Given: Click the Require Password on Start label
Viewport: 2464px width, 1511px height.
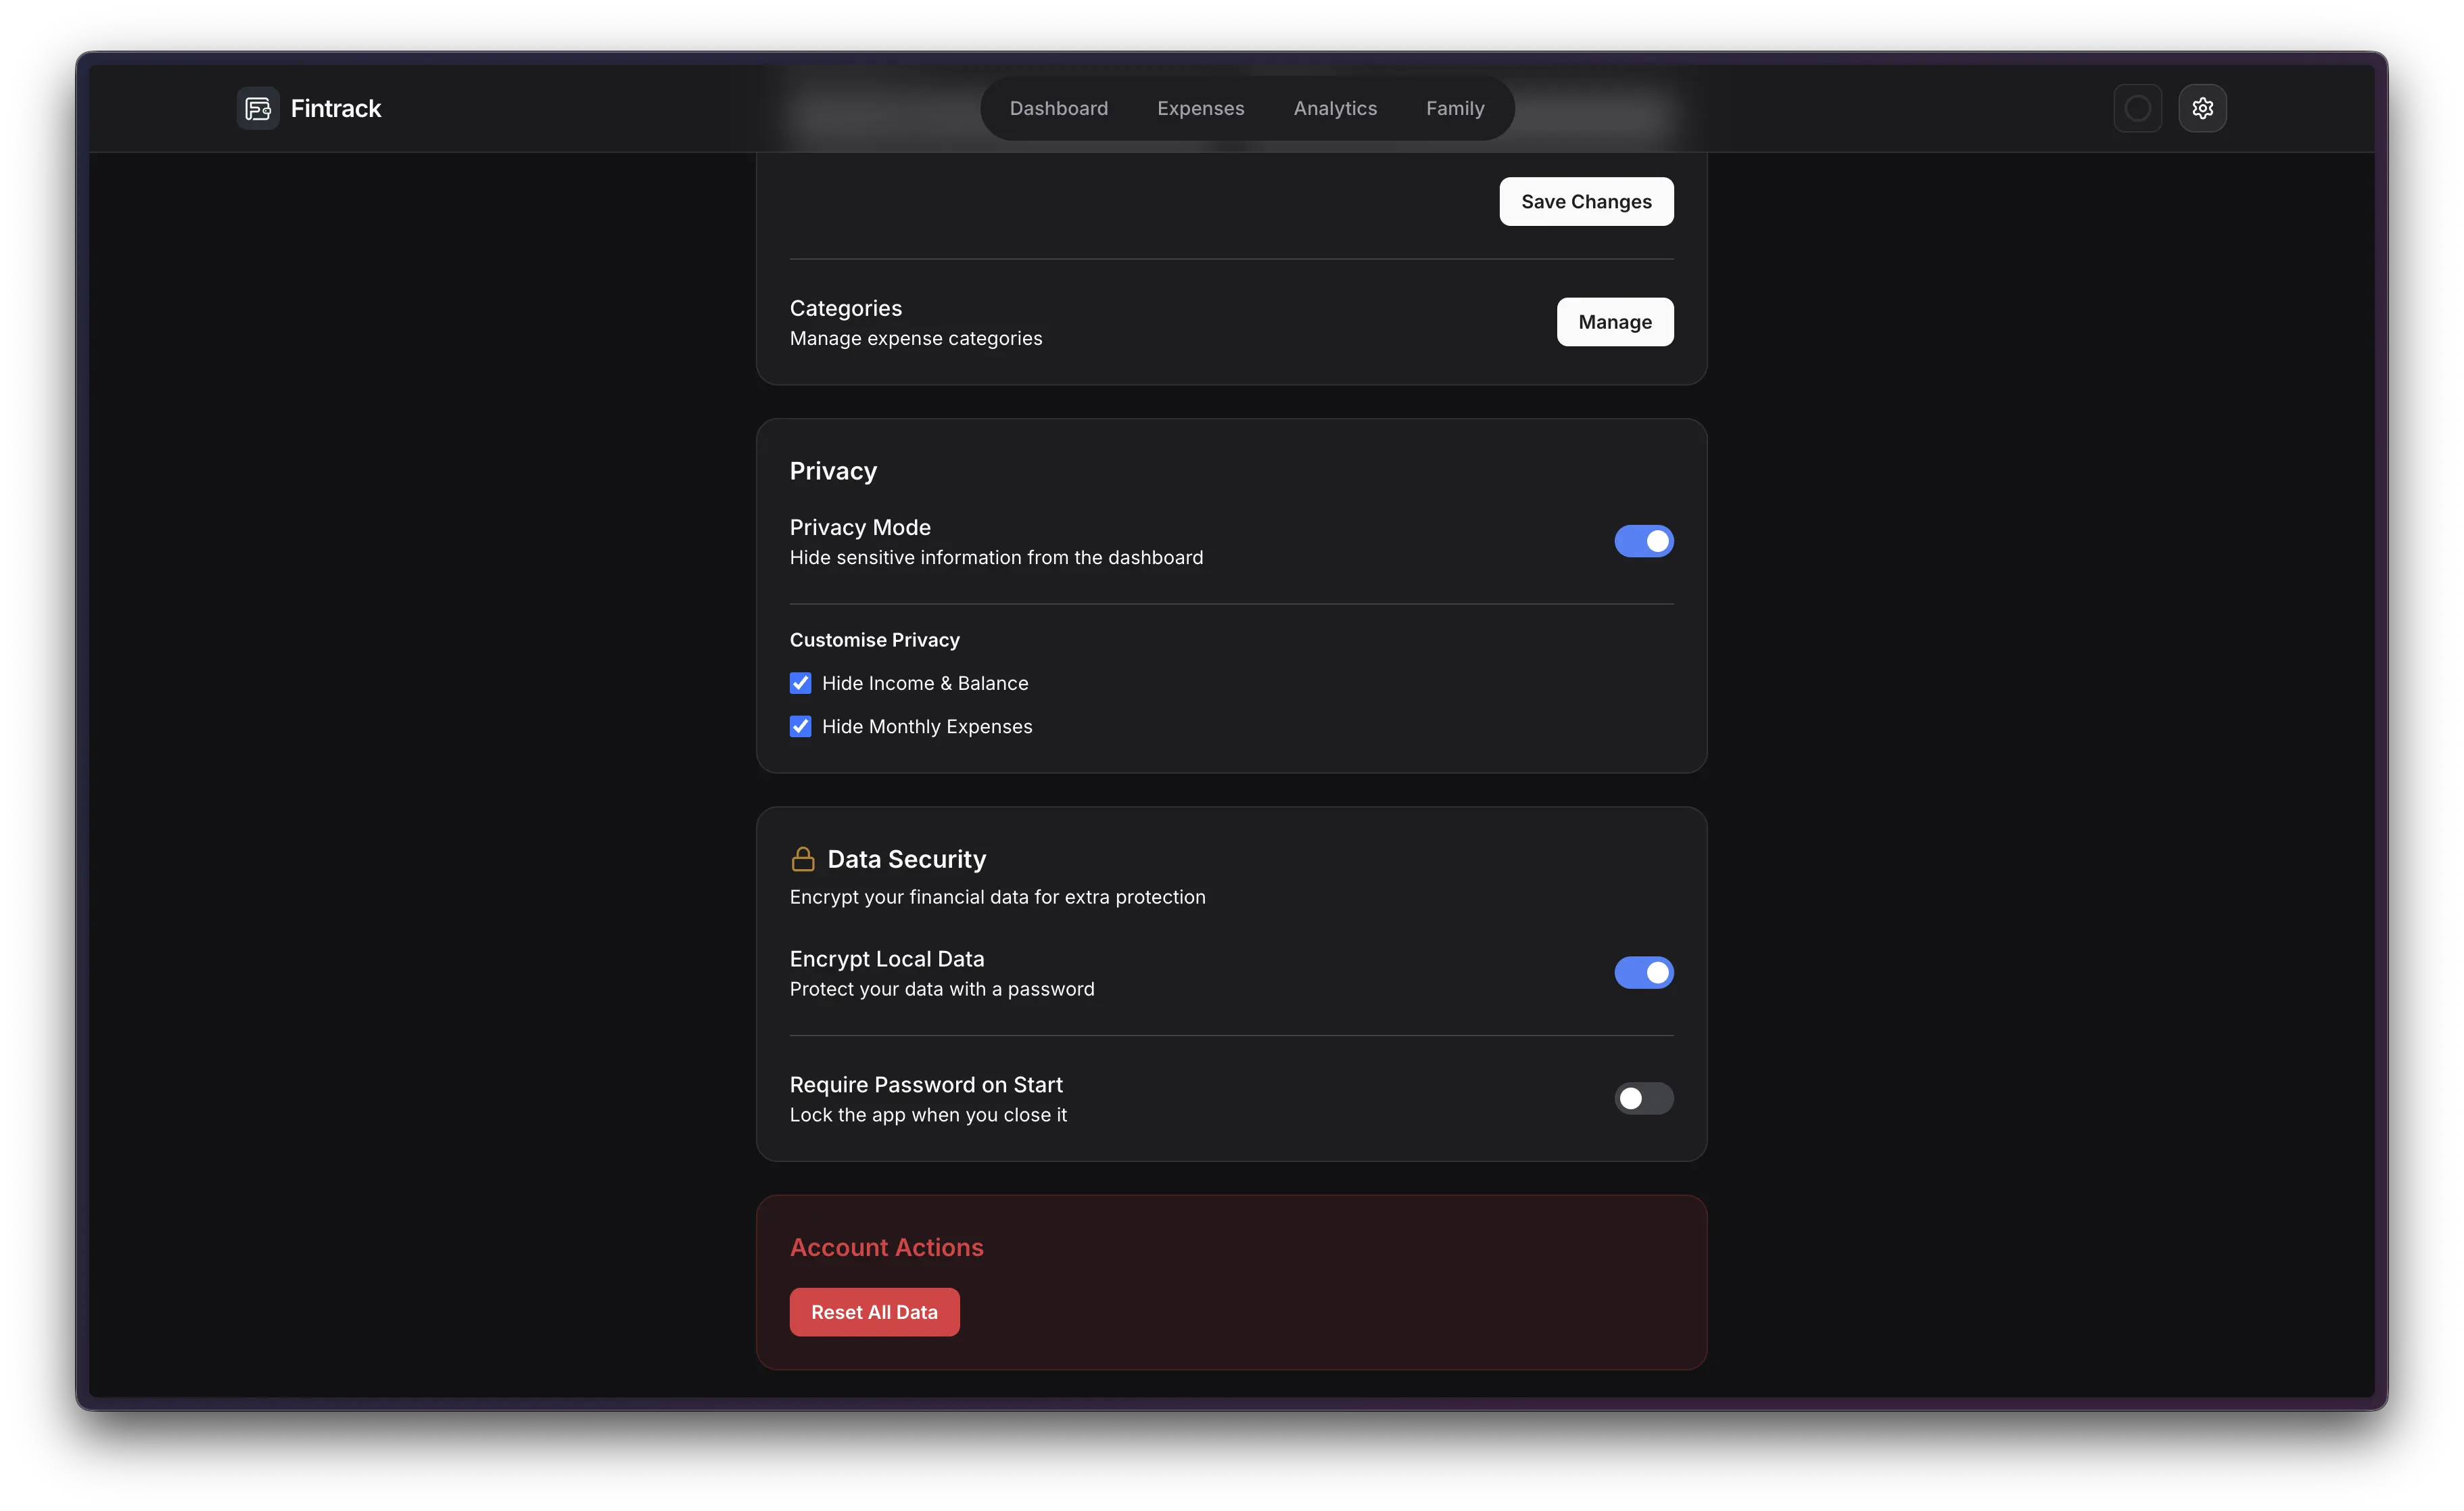Looking at the screenshot, I should point(925,1085).
